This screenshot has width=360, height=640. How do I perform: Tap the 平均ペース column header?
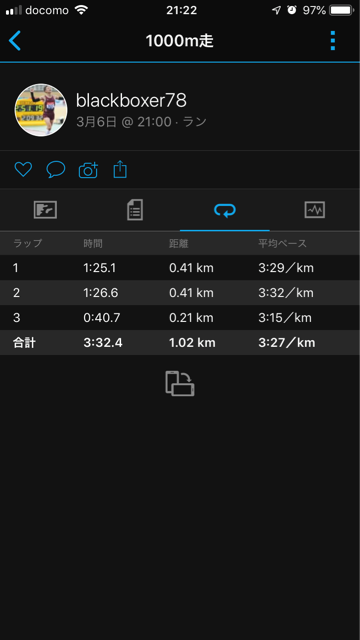tap(282, 244)
